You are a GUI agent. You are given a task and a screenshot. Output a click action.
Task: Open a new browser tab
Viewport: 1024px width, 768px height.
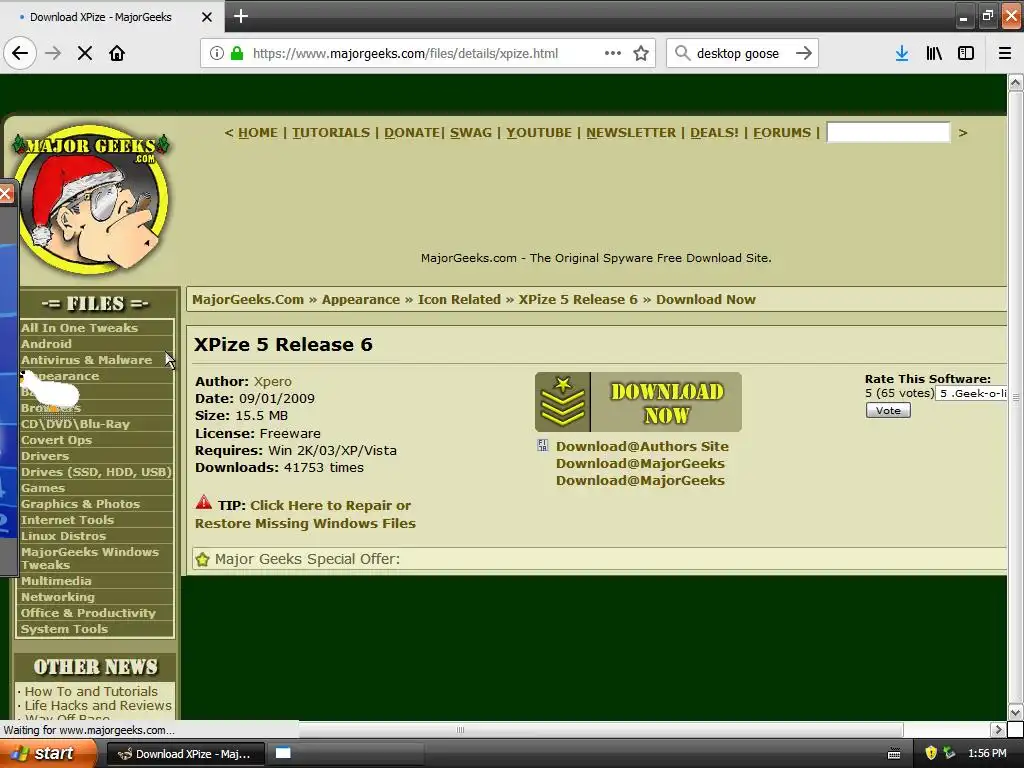(240, 16)
